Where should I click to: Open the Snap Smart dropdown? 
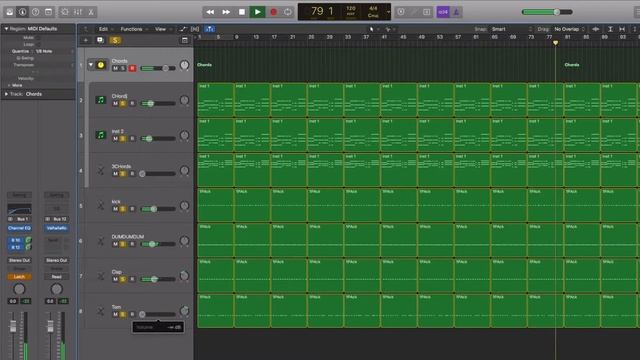[x=512, y=29]
